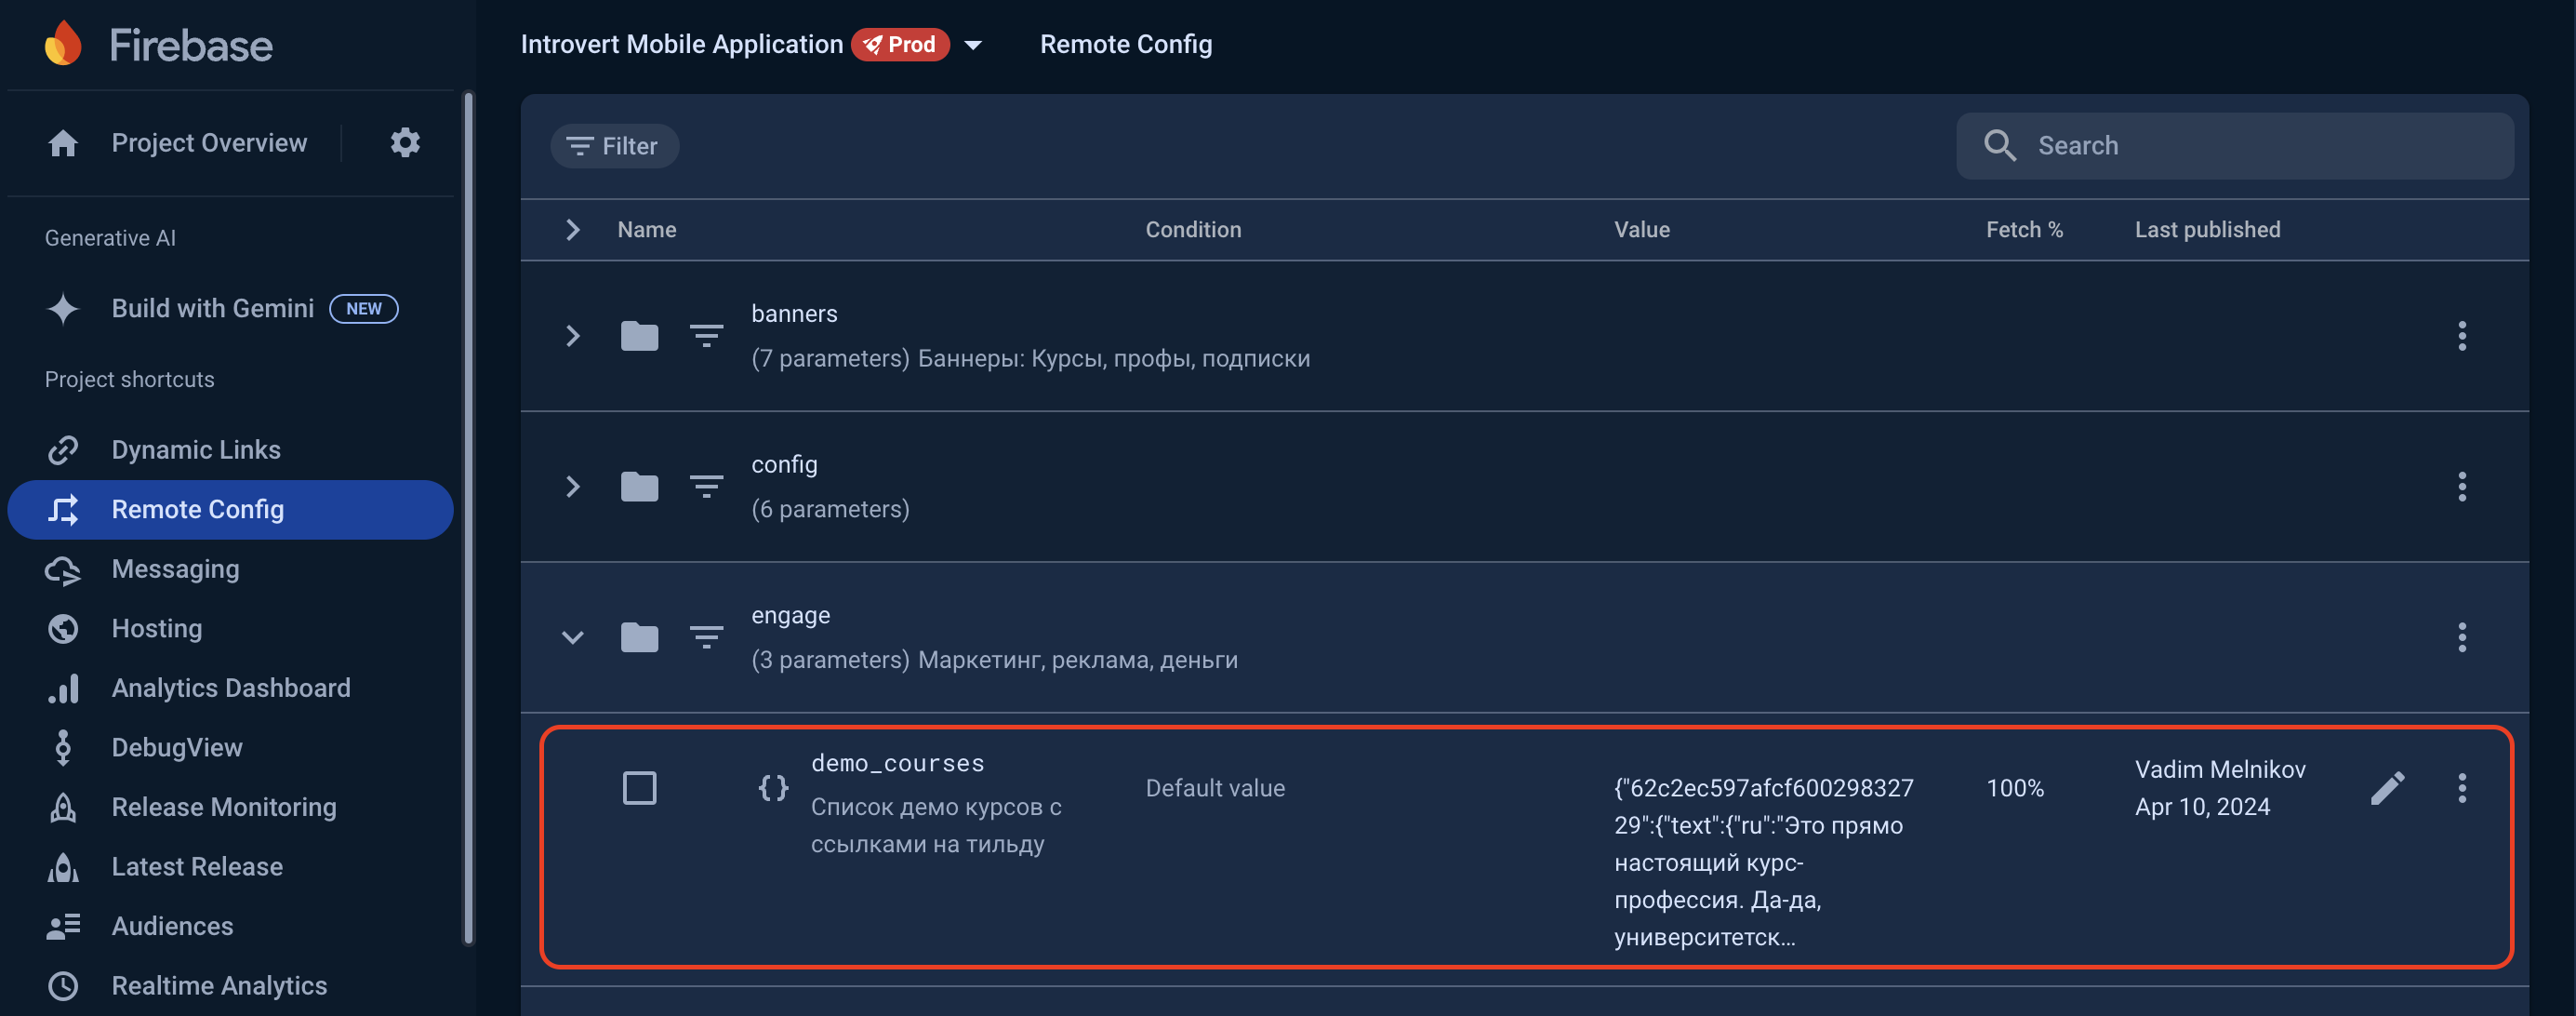
Task: Open three-dot menu for config group
Action: point(2461,487)
